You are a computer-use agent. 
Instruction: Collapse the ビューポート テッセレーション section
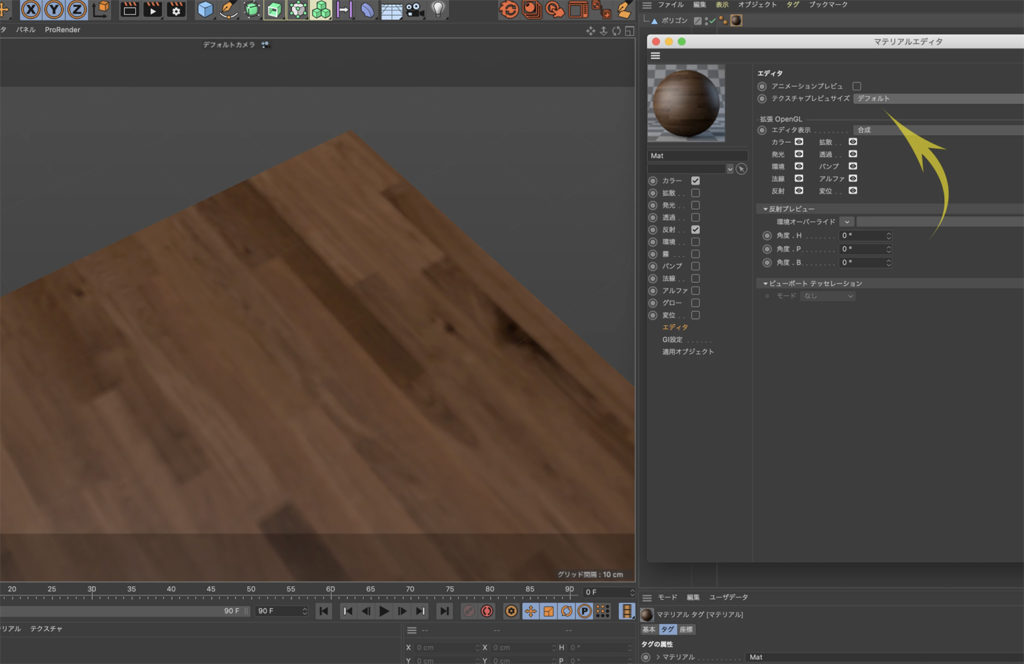coord(765,283)
